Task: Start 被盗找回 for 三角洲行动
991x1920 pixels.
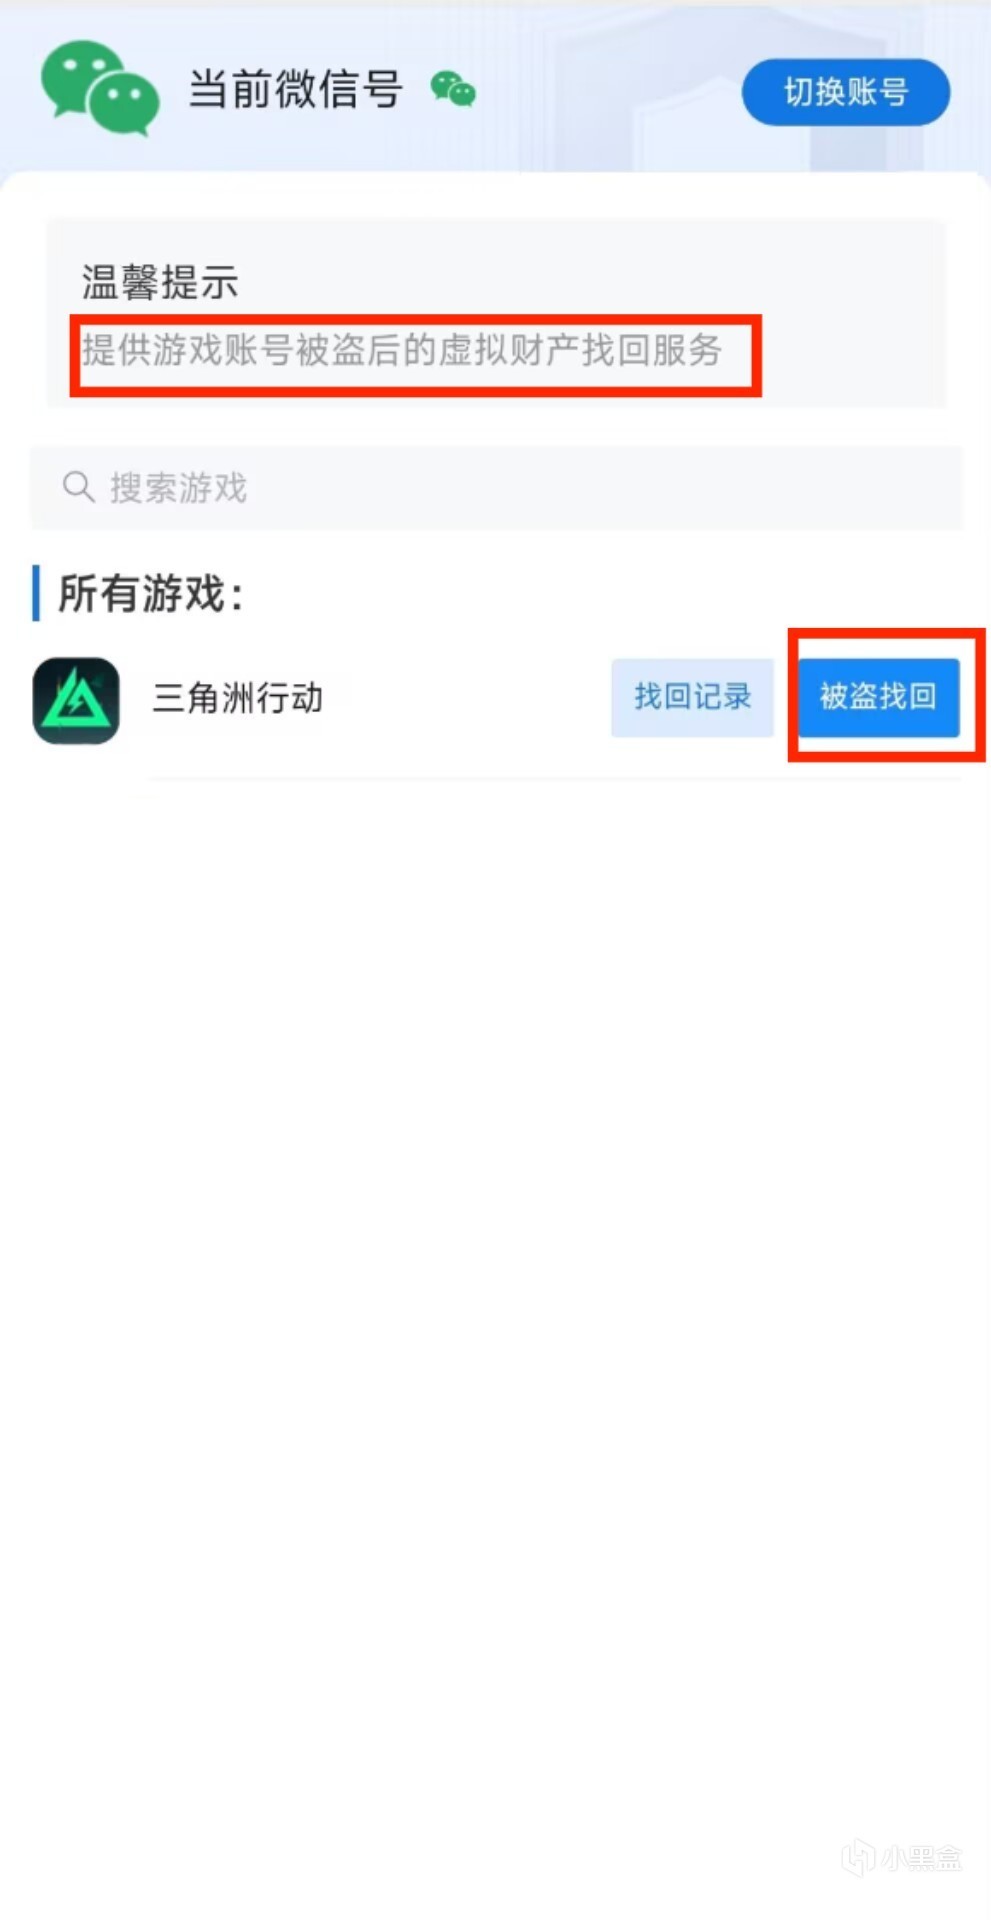Action: tap(878, 697)
